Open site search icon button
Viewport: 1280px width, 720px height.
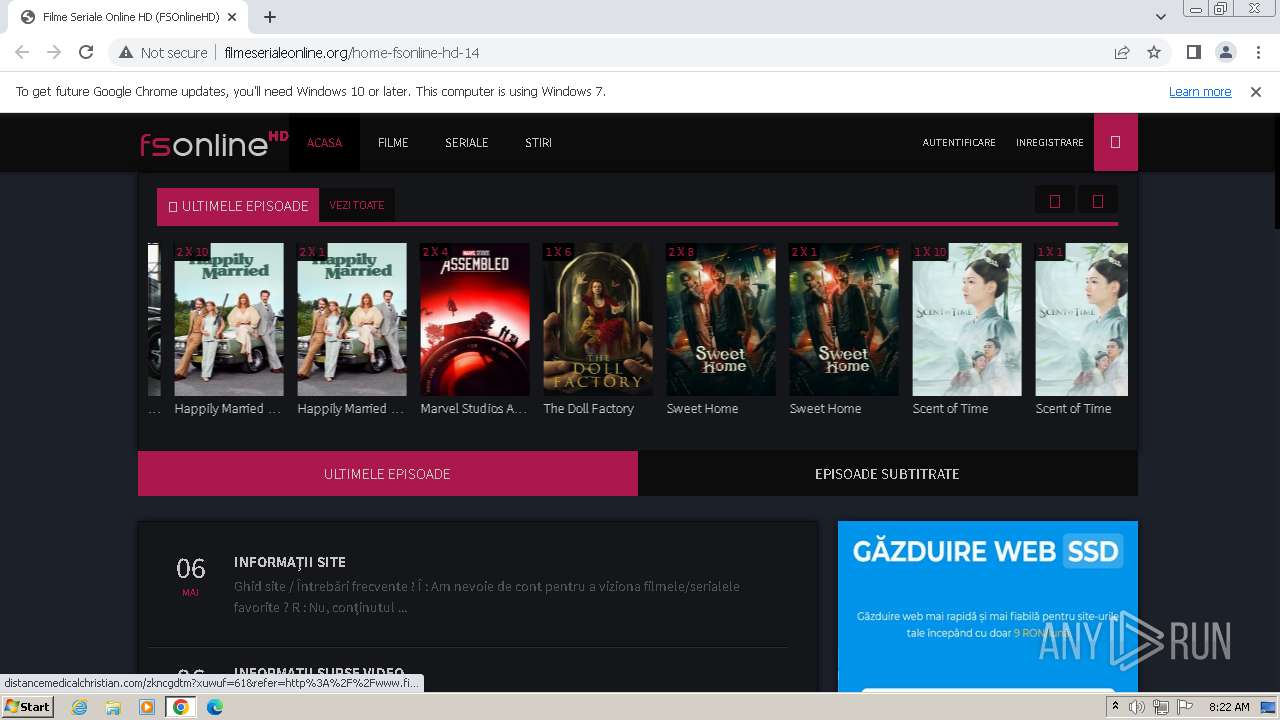click(x=1116, y=143)
